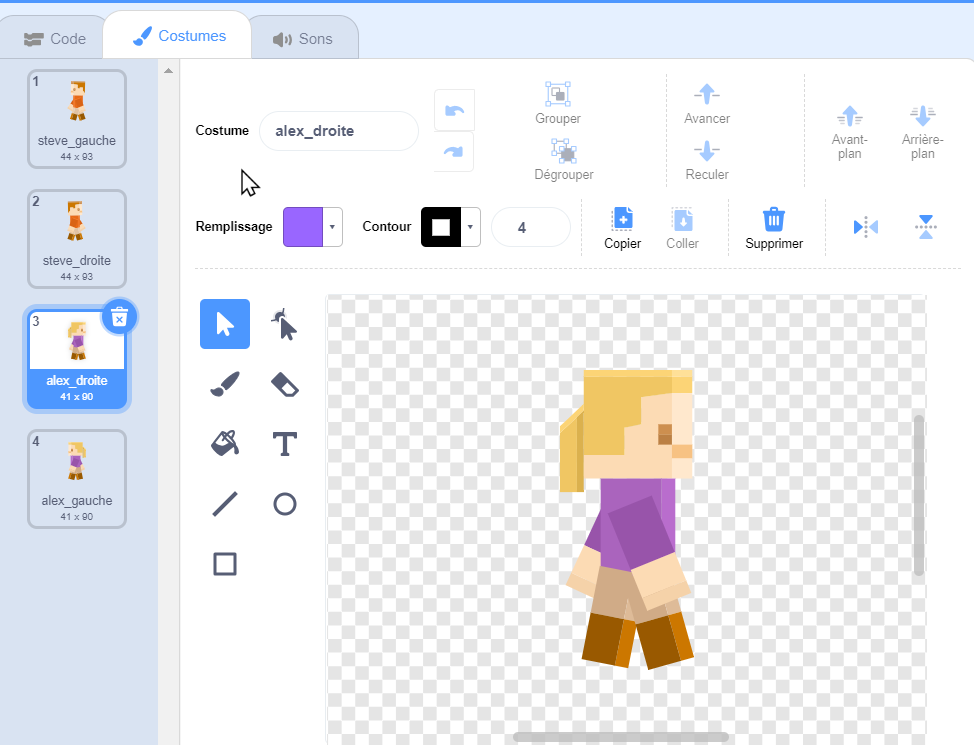Click the canvas vertical scrollbar
This screenshot has width=974, height=745.
[x=919, y=495]
